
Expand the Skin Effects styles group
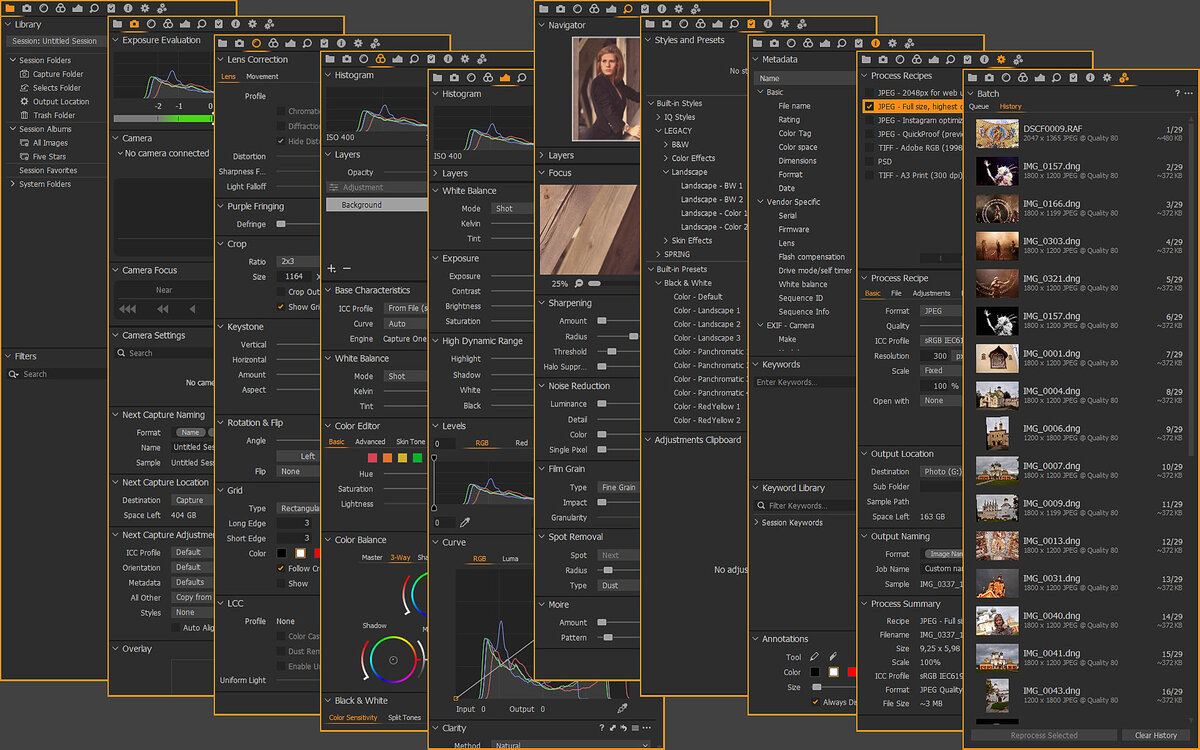[665, 240]
